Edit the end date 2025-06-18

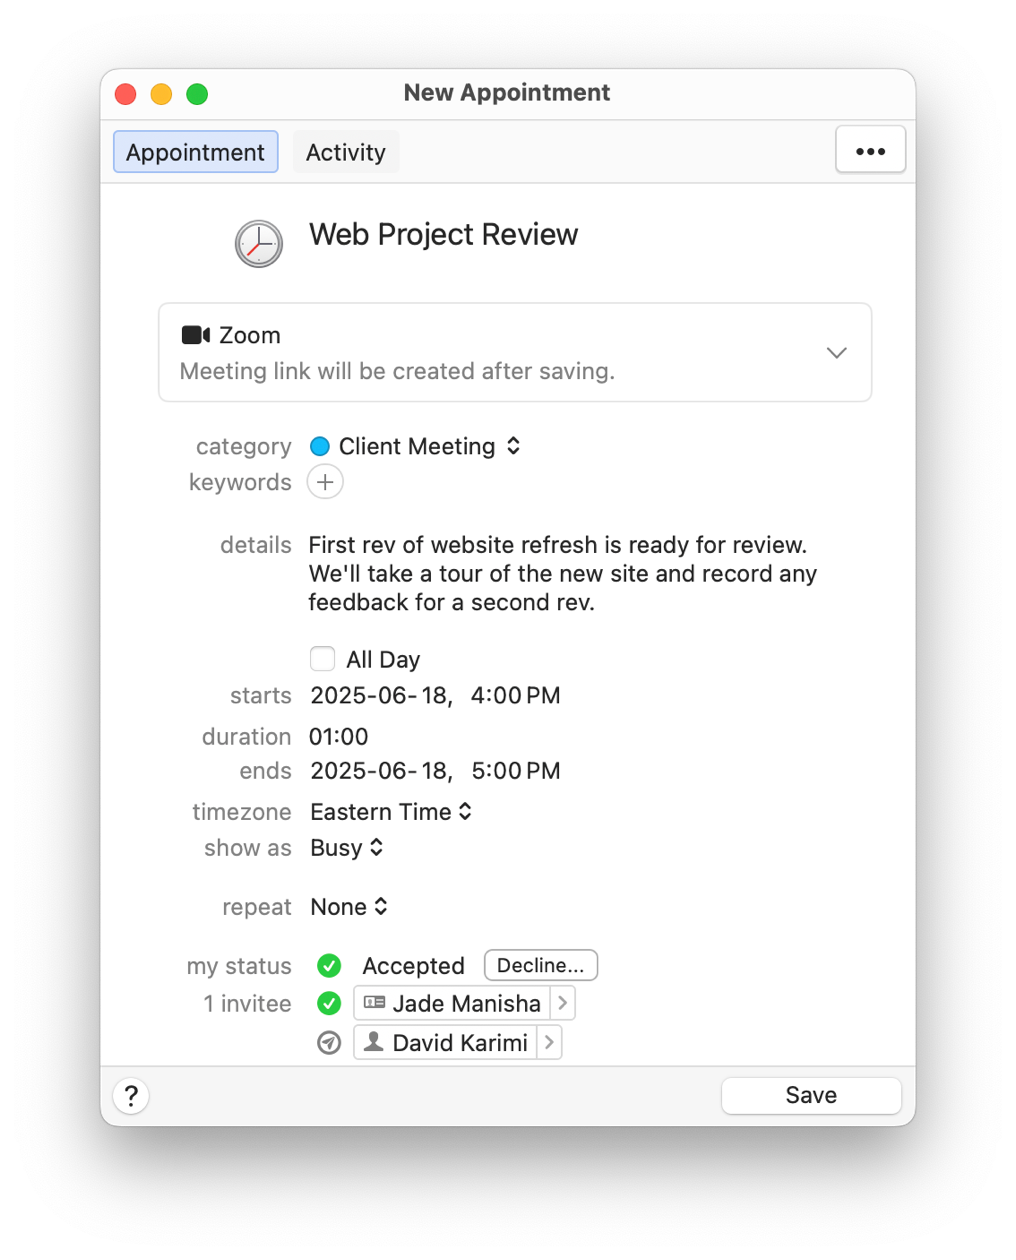pyautogui.click(x=379, y=771)
